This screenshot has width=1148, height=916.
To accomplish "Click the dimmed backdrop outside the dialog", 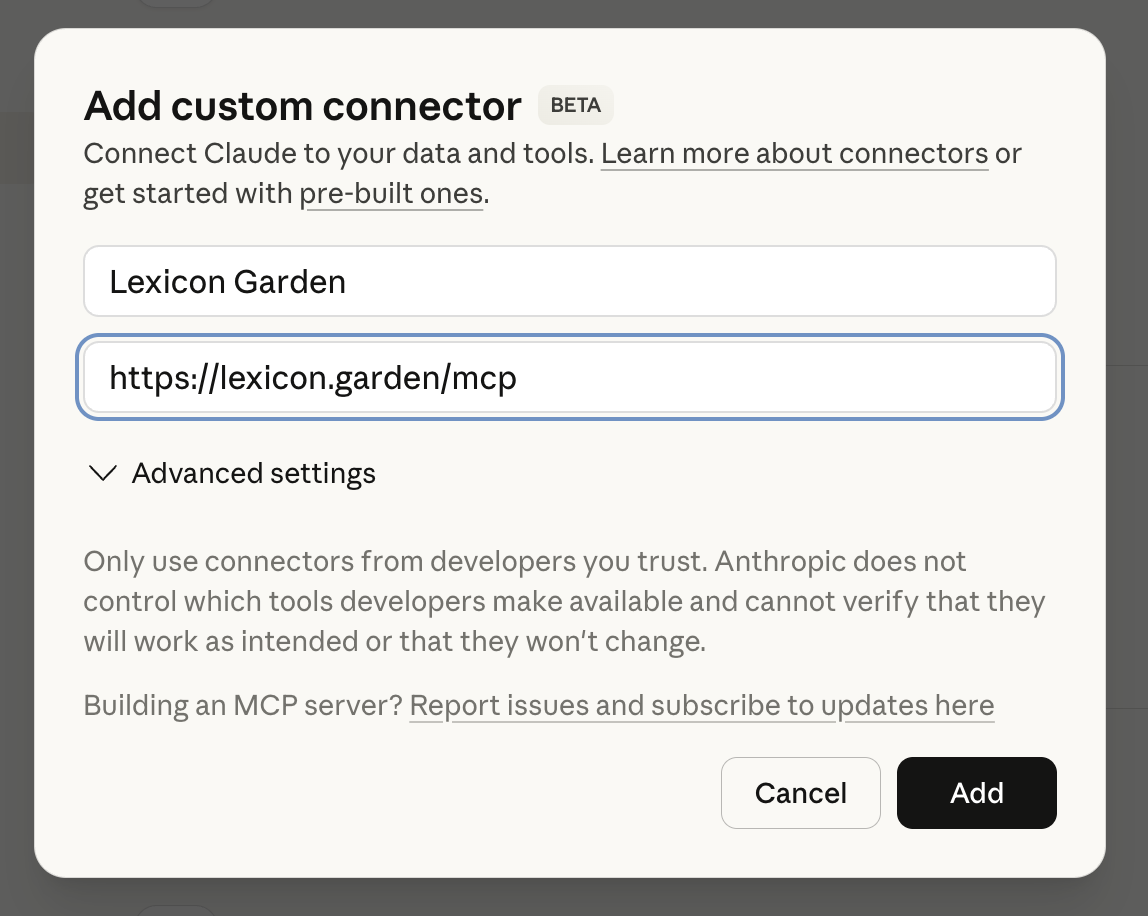I will 1128,500.
